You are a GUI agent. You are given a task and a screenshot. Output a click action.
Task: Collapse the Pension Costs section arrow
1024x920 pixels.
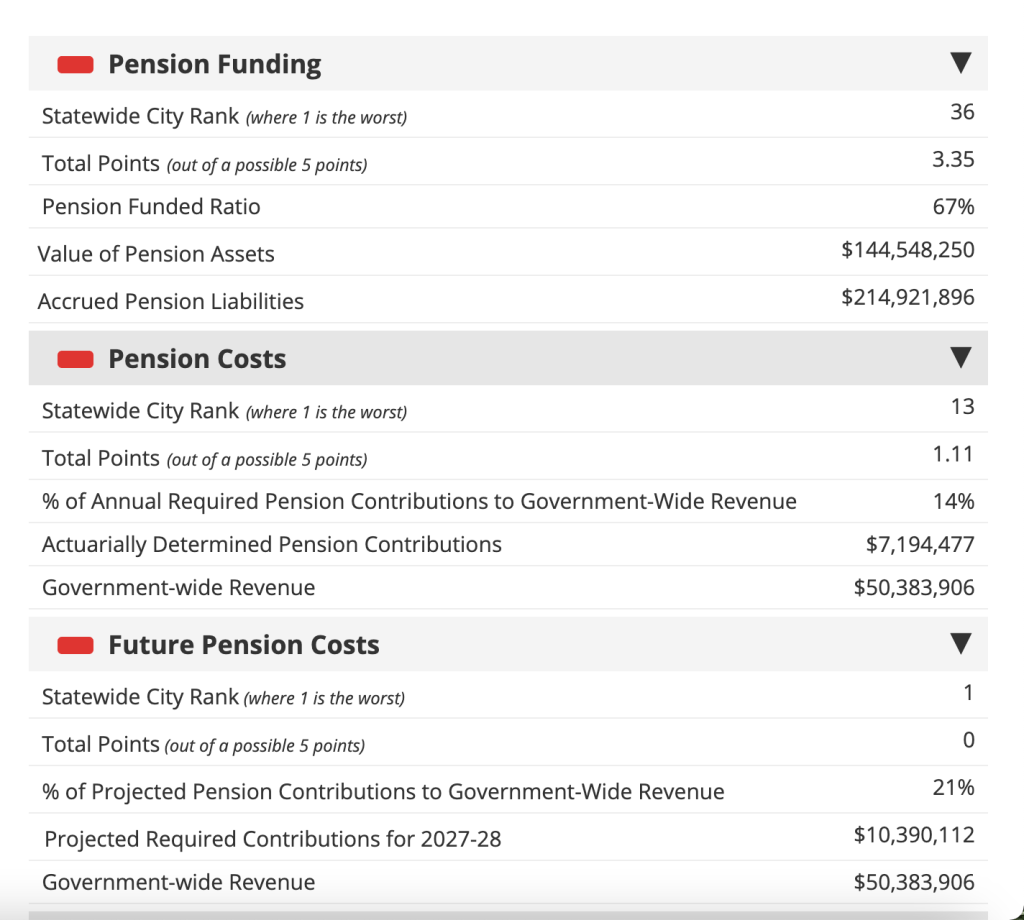[x=960, y=358]
